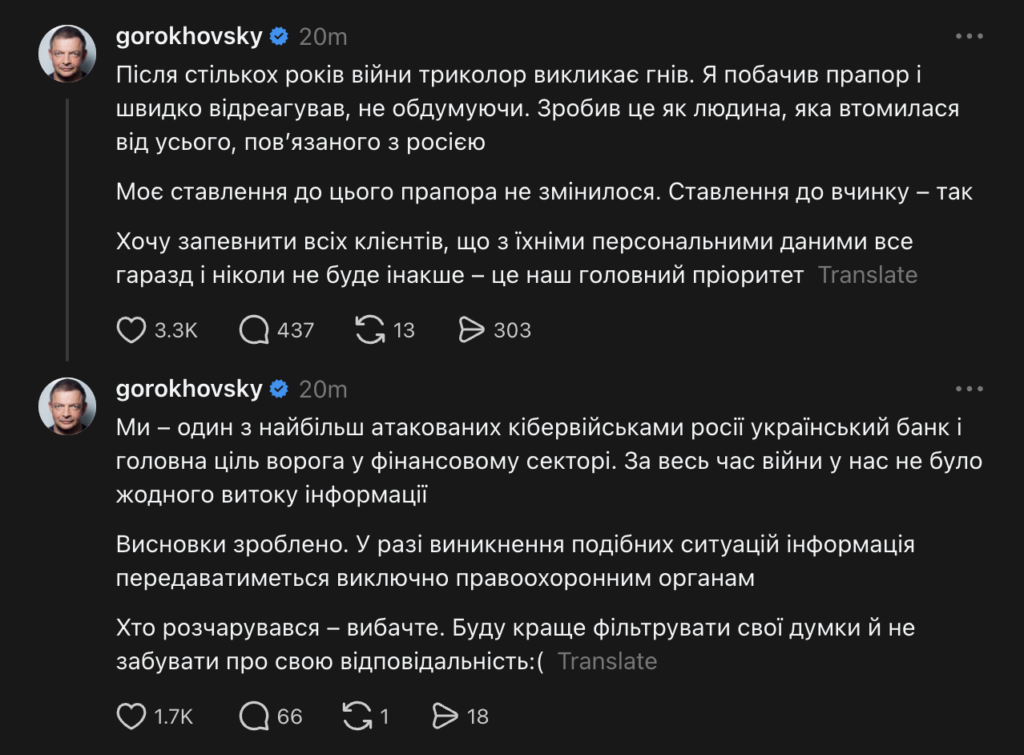Open gorokhovsky profile from first post username
This screenshot has width=1024, height=755.
(189, 37)
